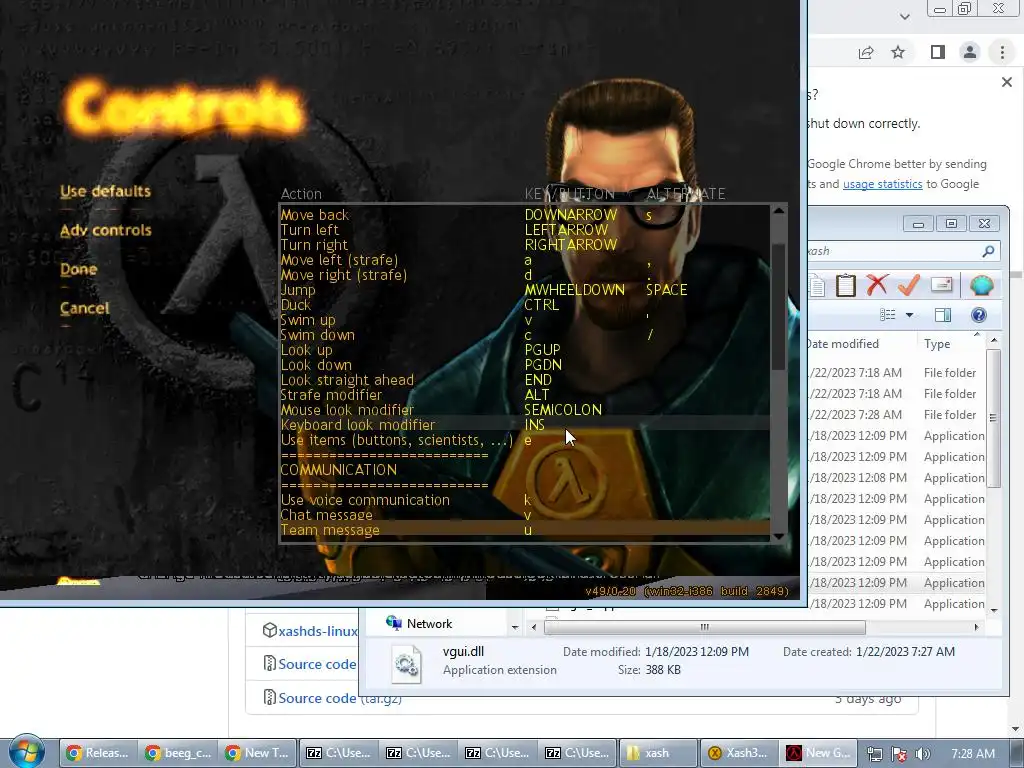Click Windows Start orb
The image size is (1024, 768).
[x=26, y=752]
